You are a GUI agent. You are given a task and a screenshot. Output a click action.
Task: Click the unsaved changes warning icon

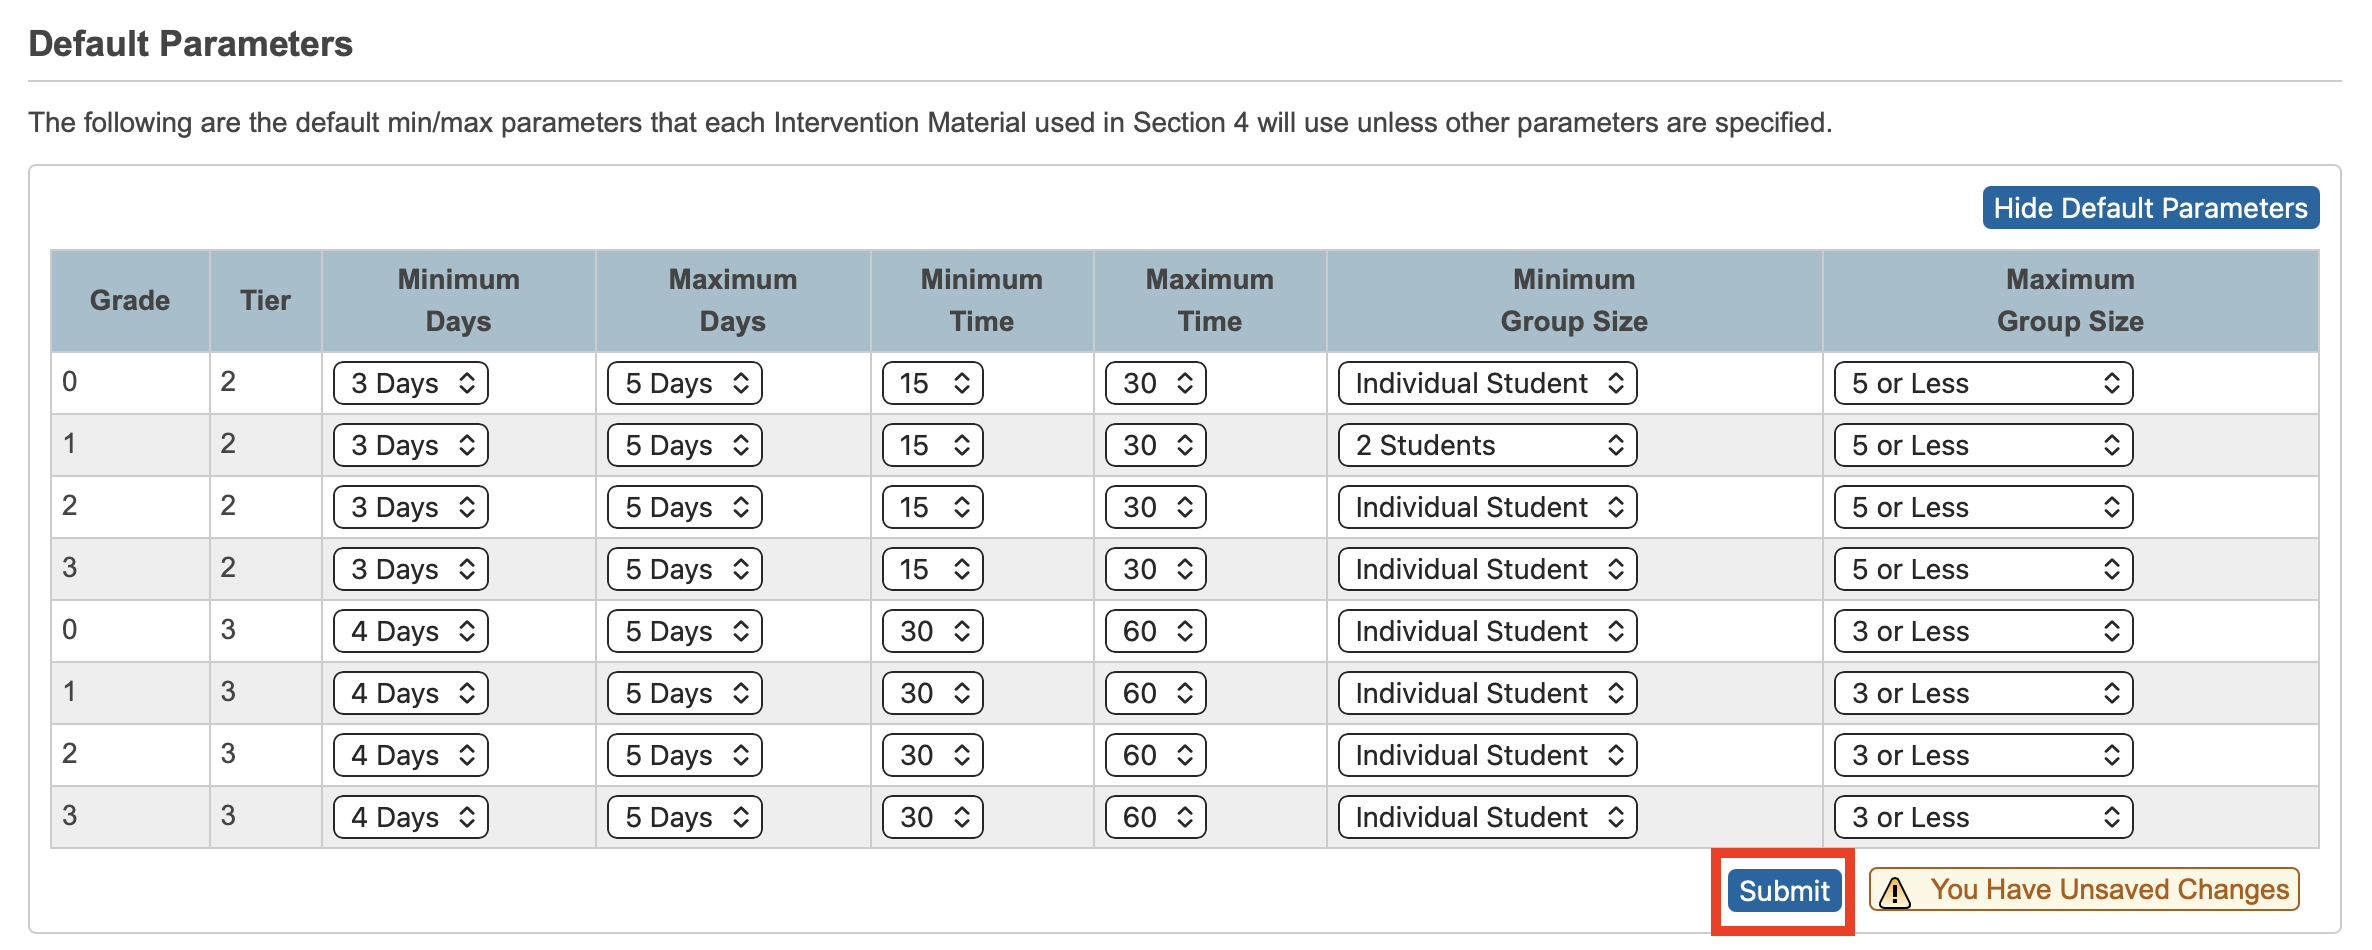tap(1895, 891)
